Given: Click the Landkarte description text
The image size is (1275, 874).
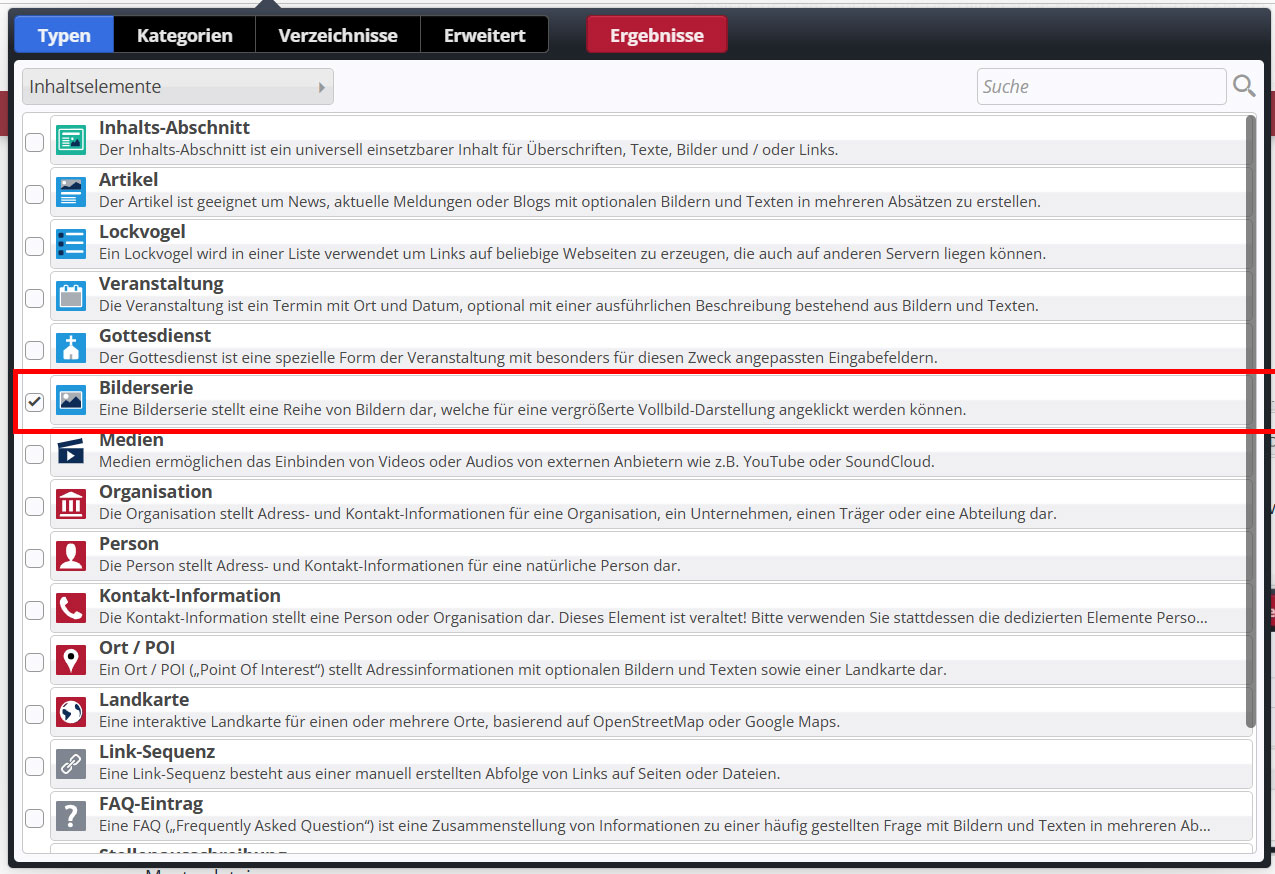Looking at the screenshot, I should [469, 722].
